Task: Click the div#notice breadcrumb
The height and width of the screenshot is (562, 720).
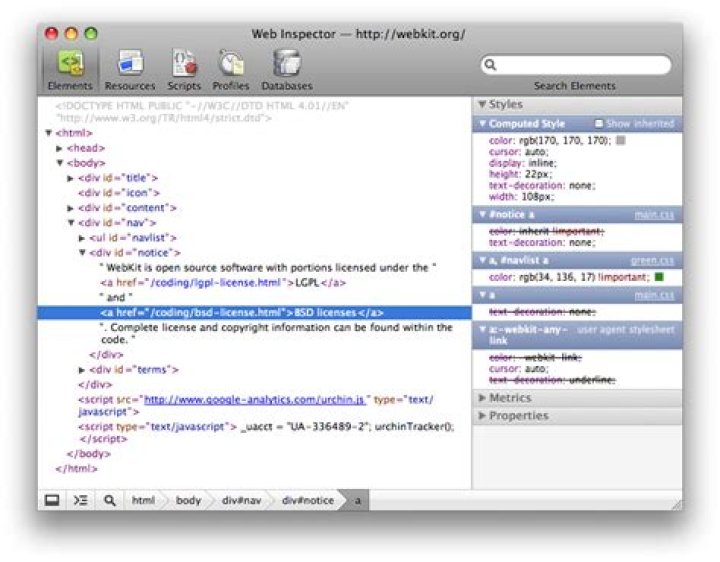Action: click(x=308, y=500)
